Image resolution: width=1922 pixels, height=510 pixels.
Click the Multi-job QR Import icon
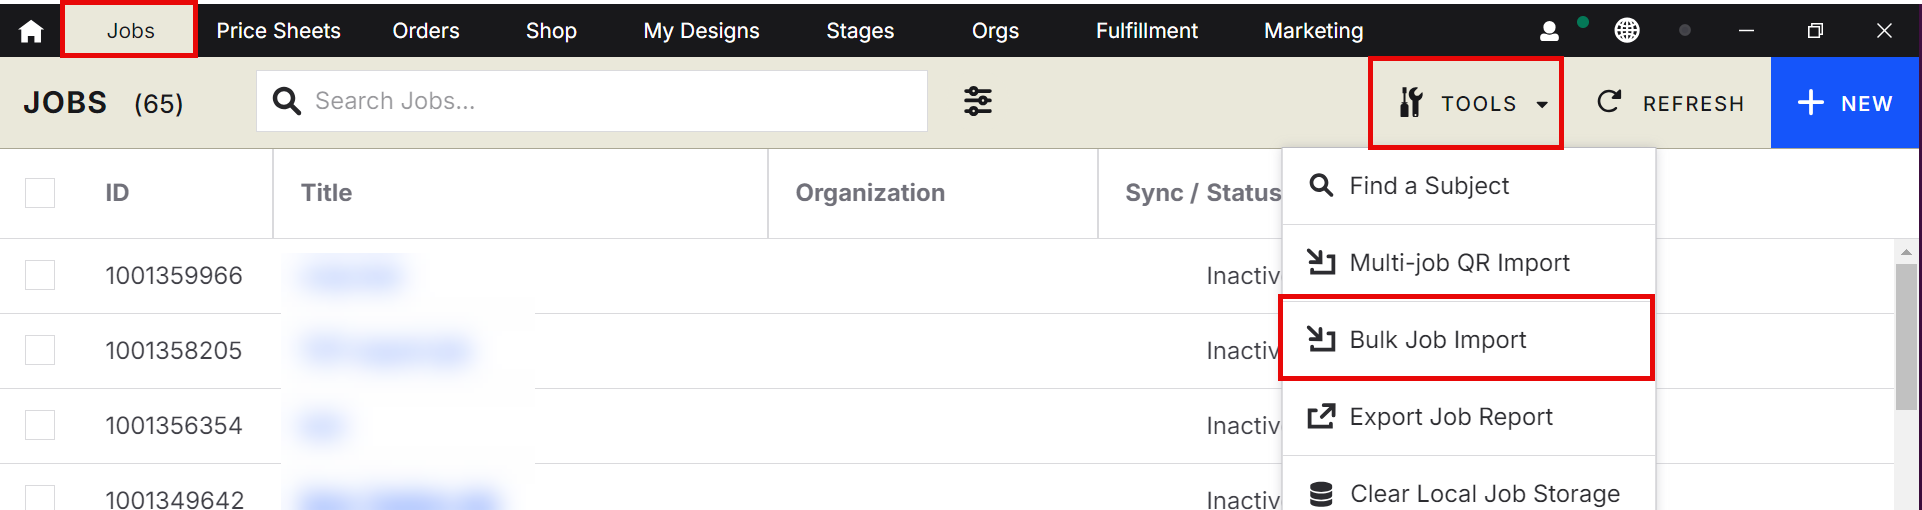[x=1321, y=262]
